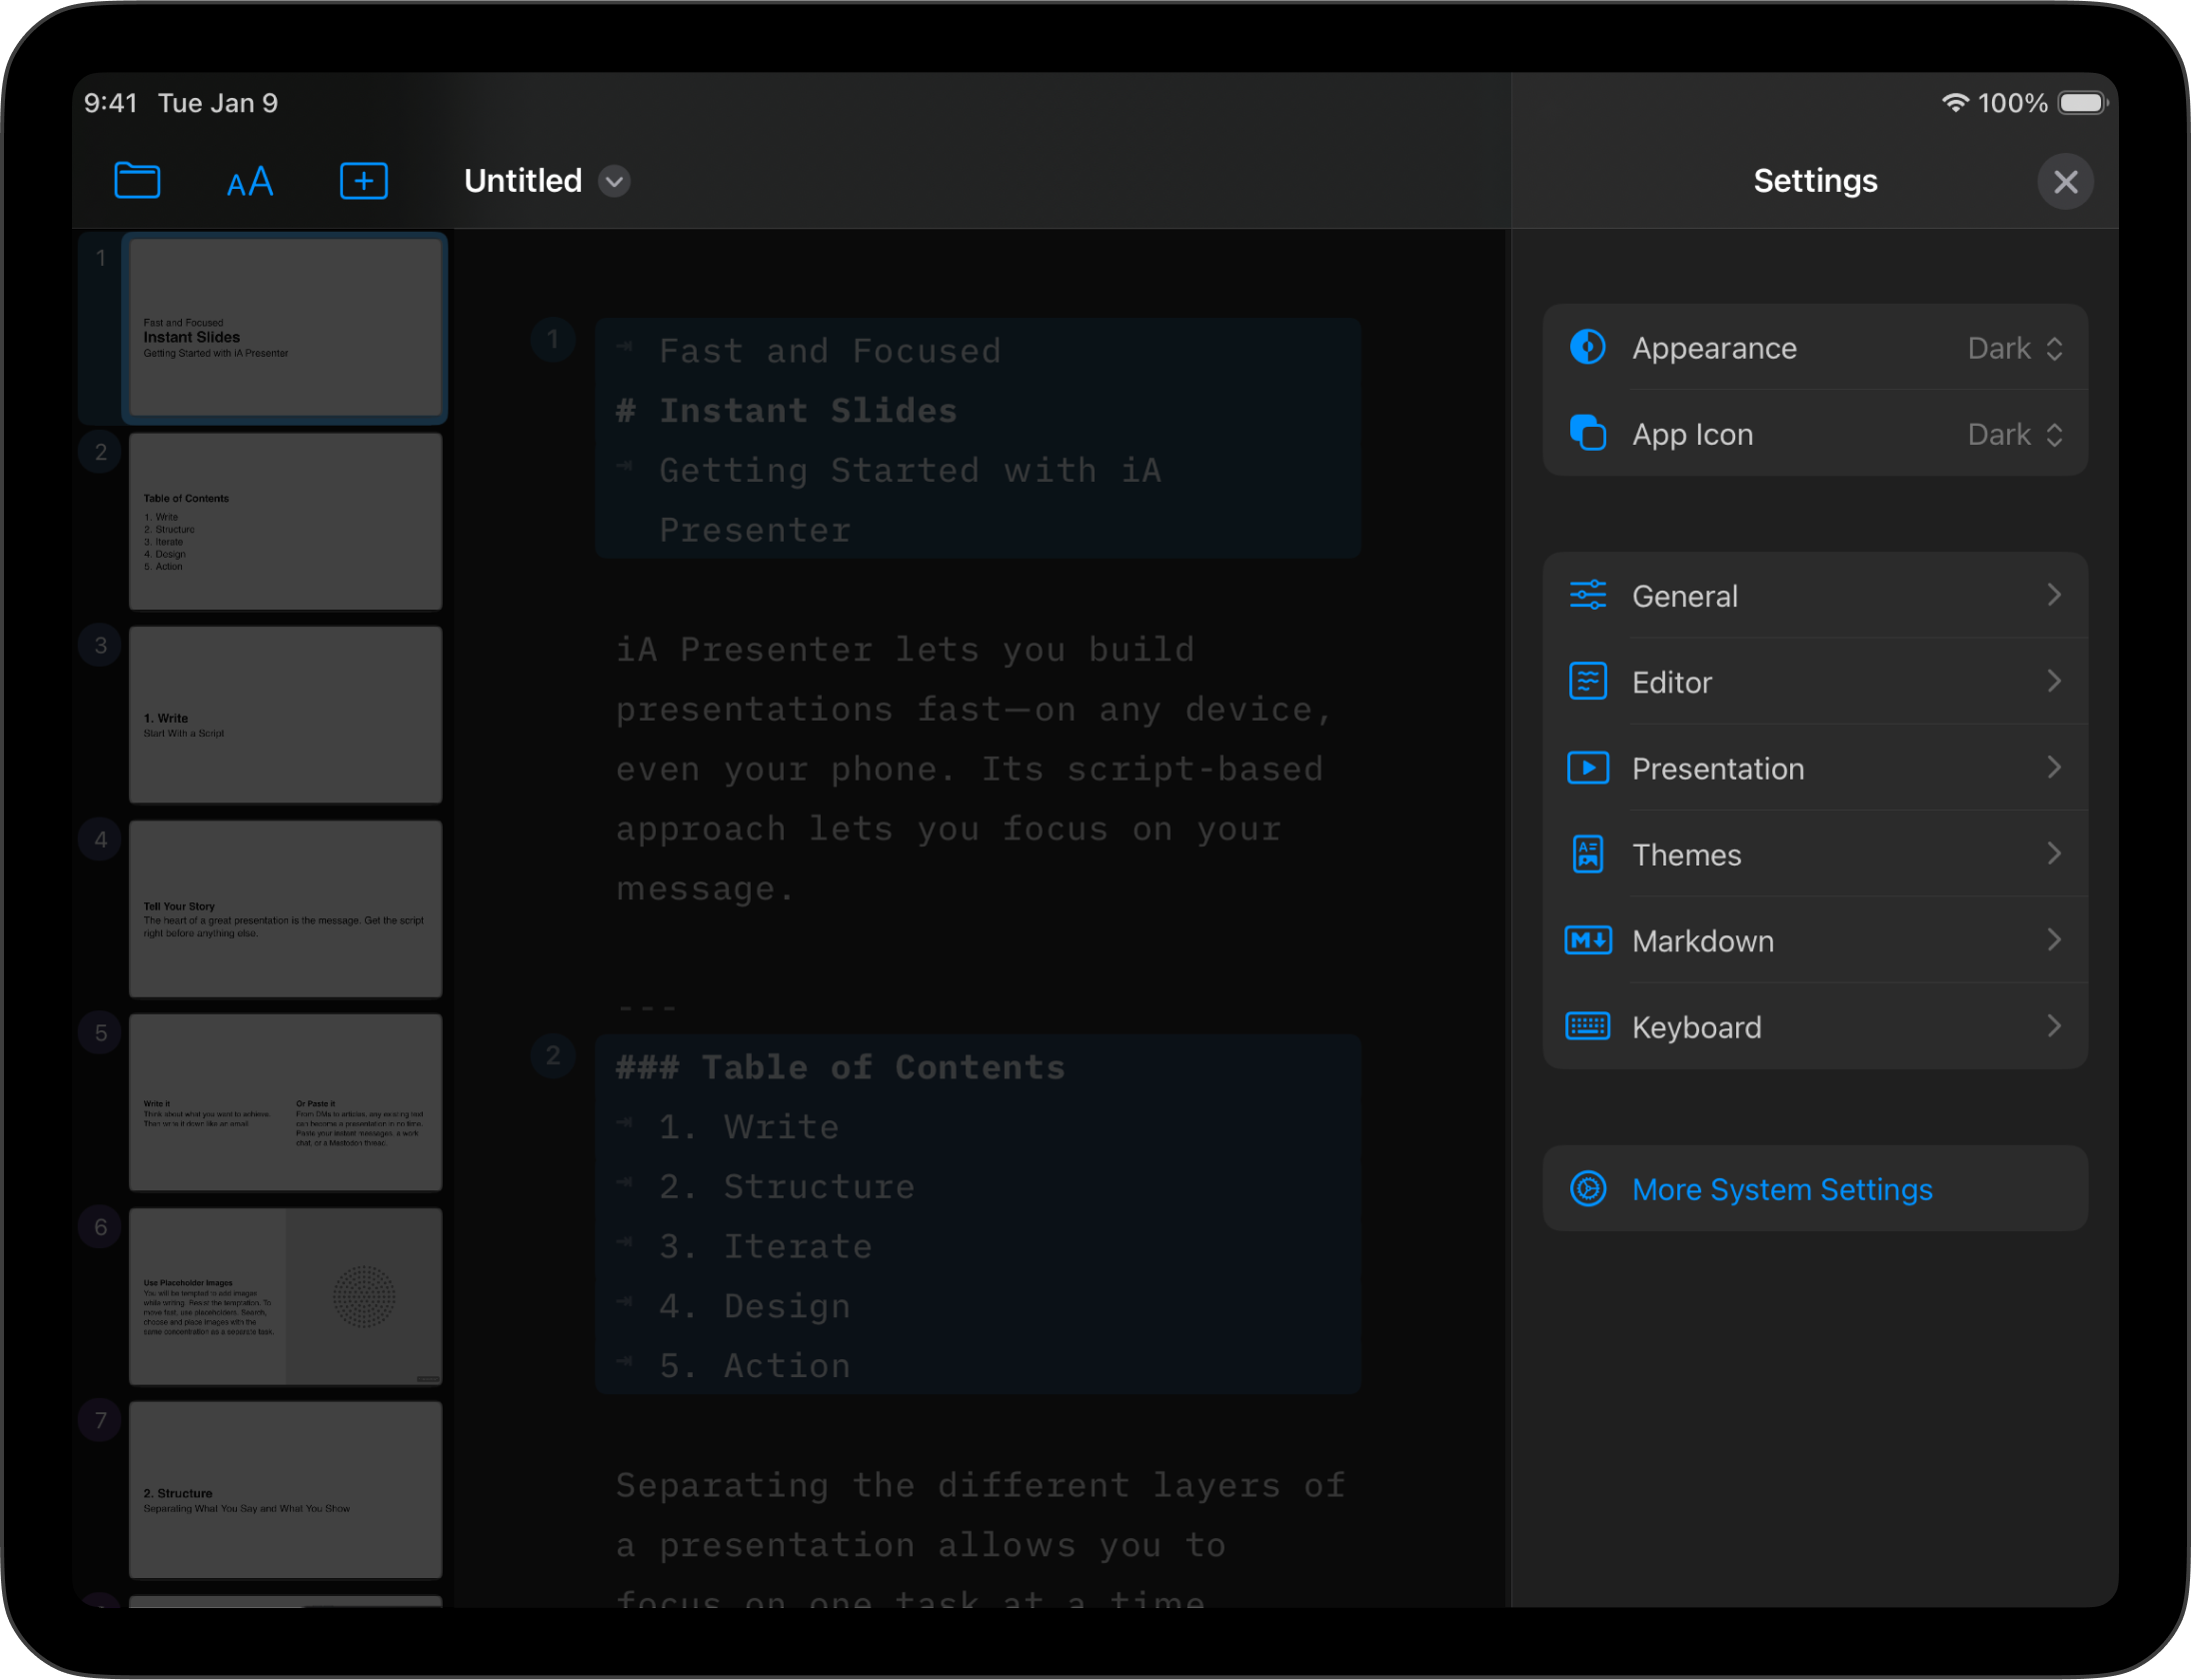Viewport: 2191px width, 1680px height.
Task: Change App Icon style dropdown
Action: [x=2014, y=435]
